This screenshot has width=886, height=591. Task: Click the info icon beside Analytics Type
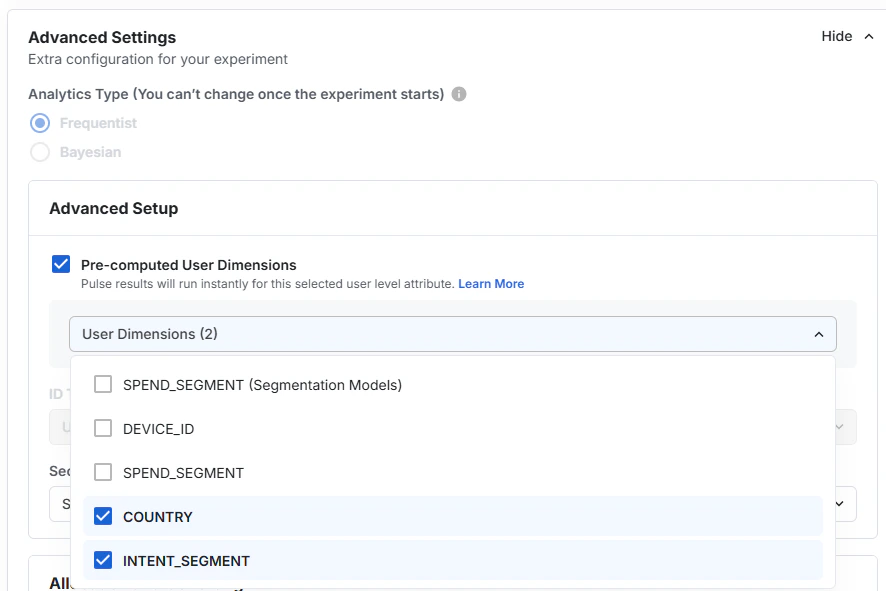click(x=459, y=93)
